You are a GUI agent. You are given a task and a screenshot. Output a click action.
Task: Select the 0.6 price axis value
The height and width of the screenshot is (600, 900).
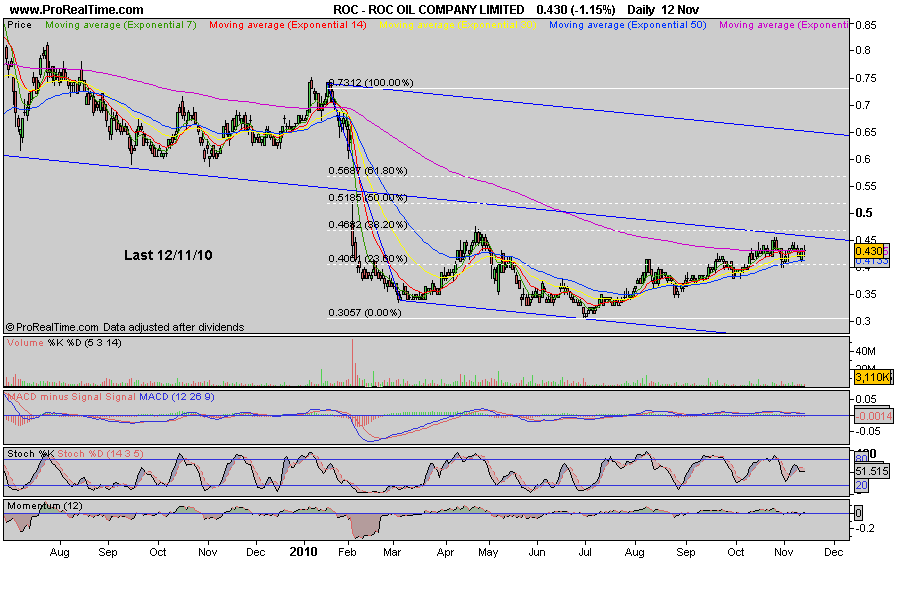863,160
